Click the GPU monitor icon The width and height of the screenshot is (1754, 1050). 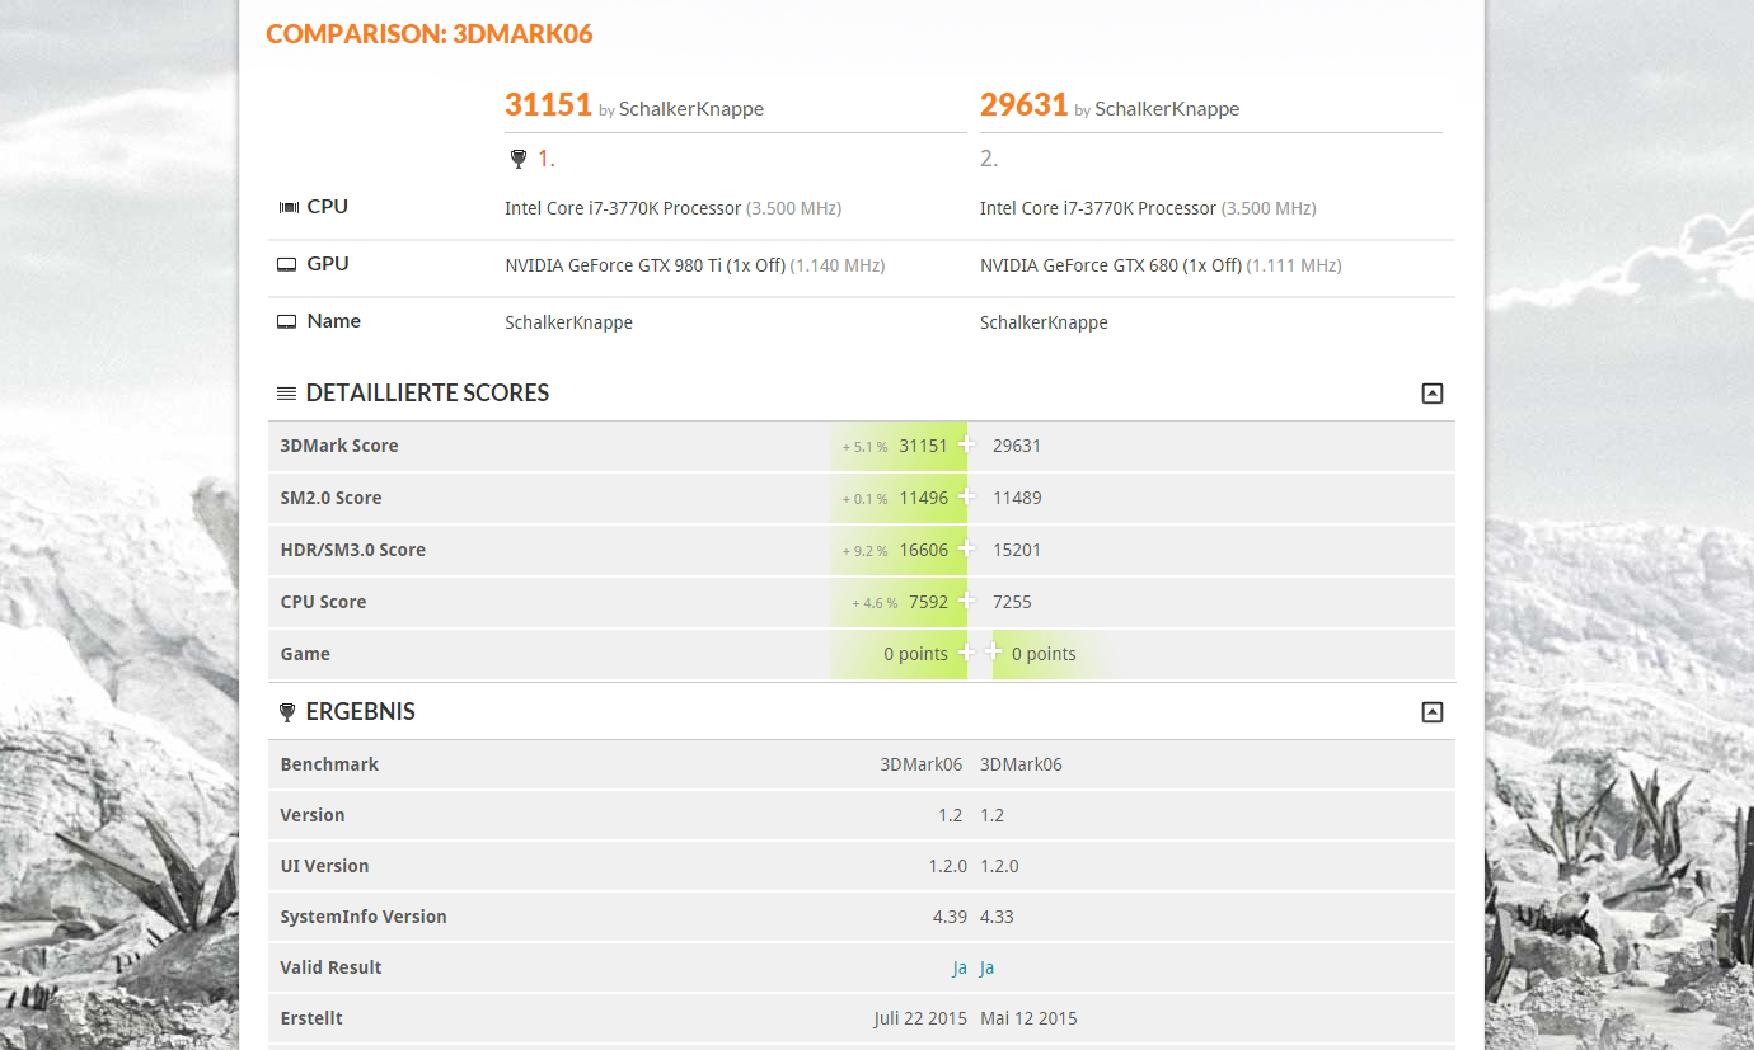point(287,265)
